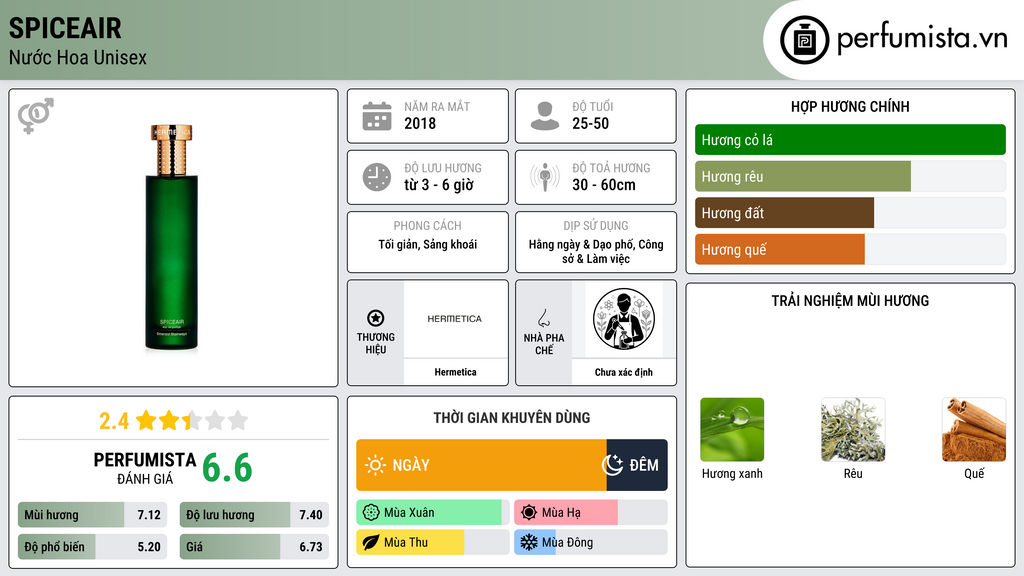This screenshot has width=1024, height=576.
Task: Click the Hương rêu accord bar
Action: coord(850,176)
